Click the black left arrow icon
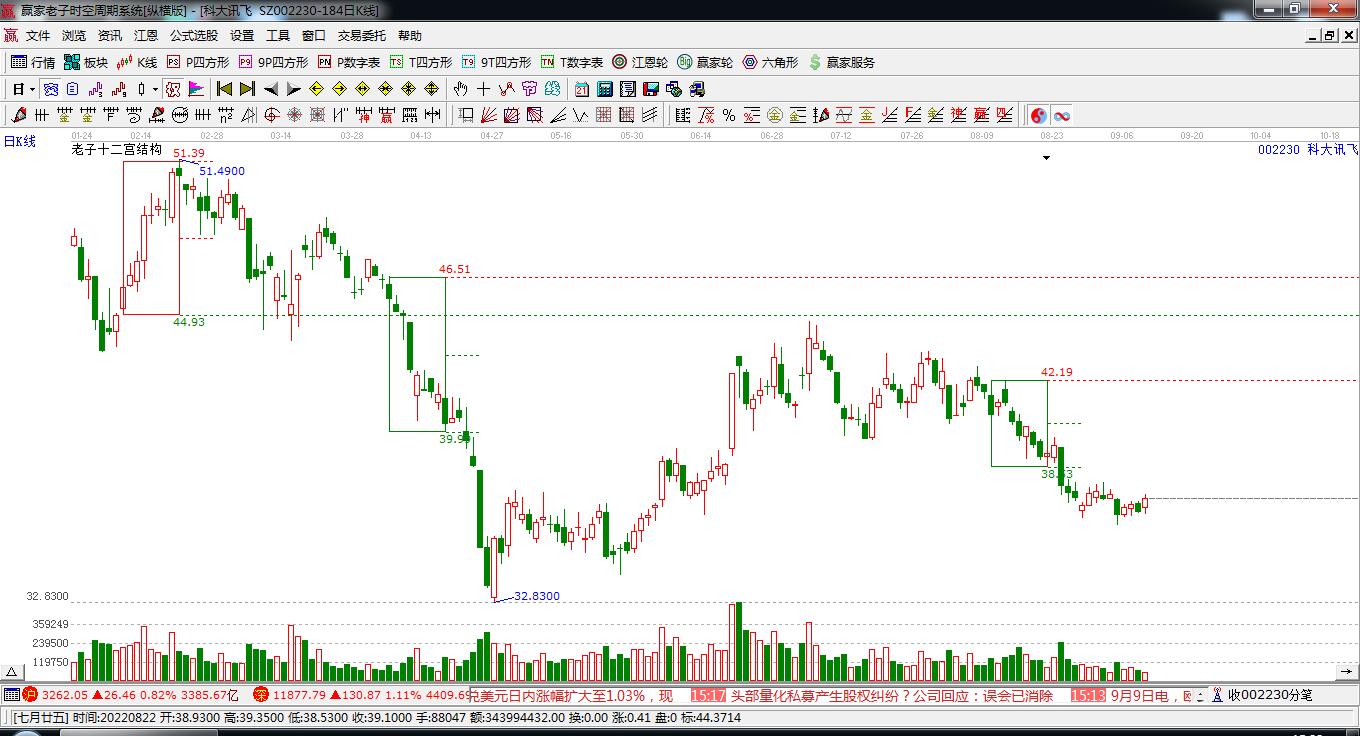Viewport: 1360px width, 736px height. coord(270,89)
